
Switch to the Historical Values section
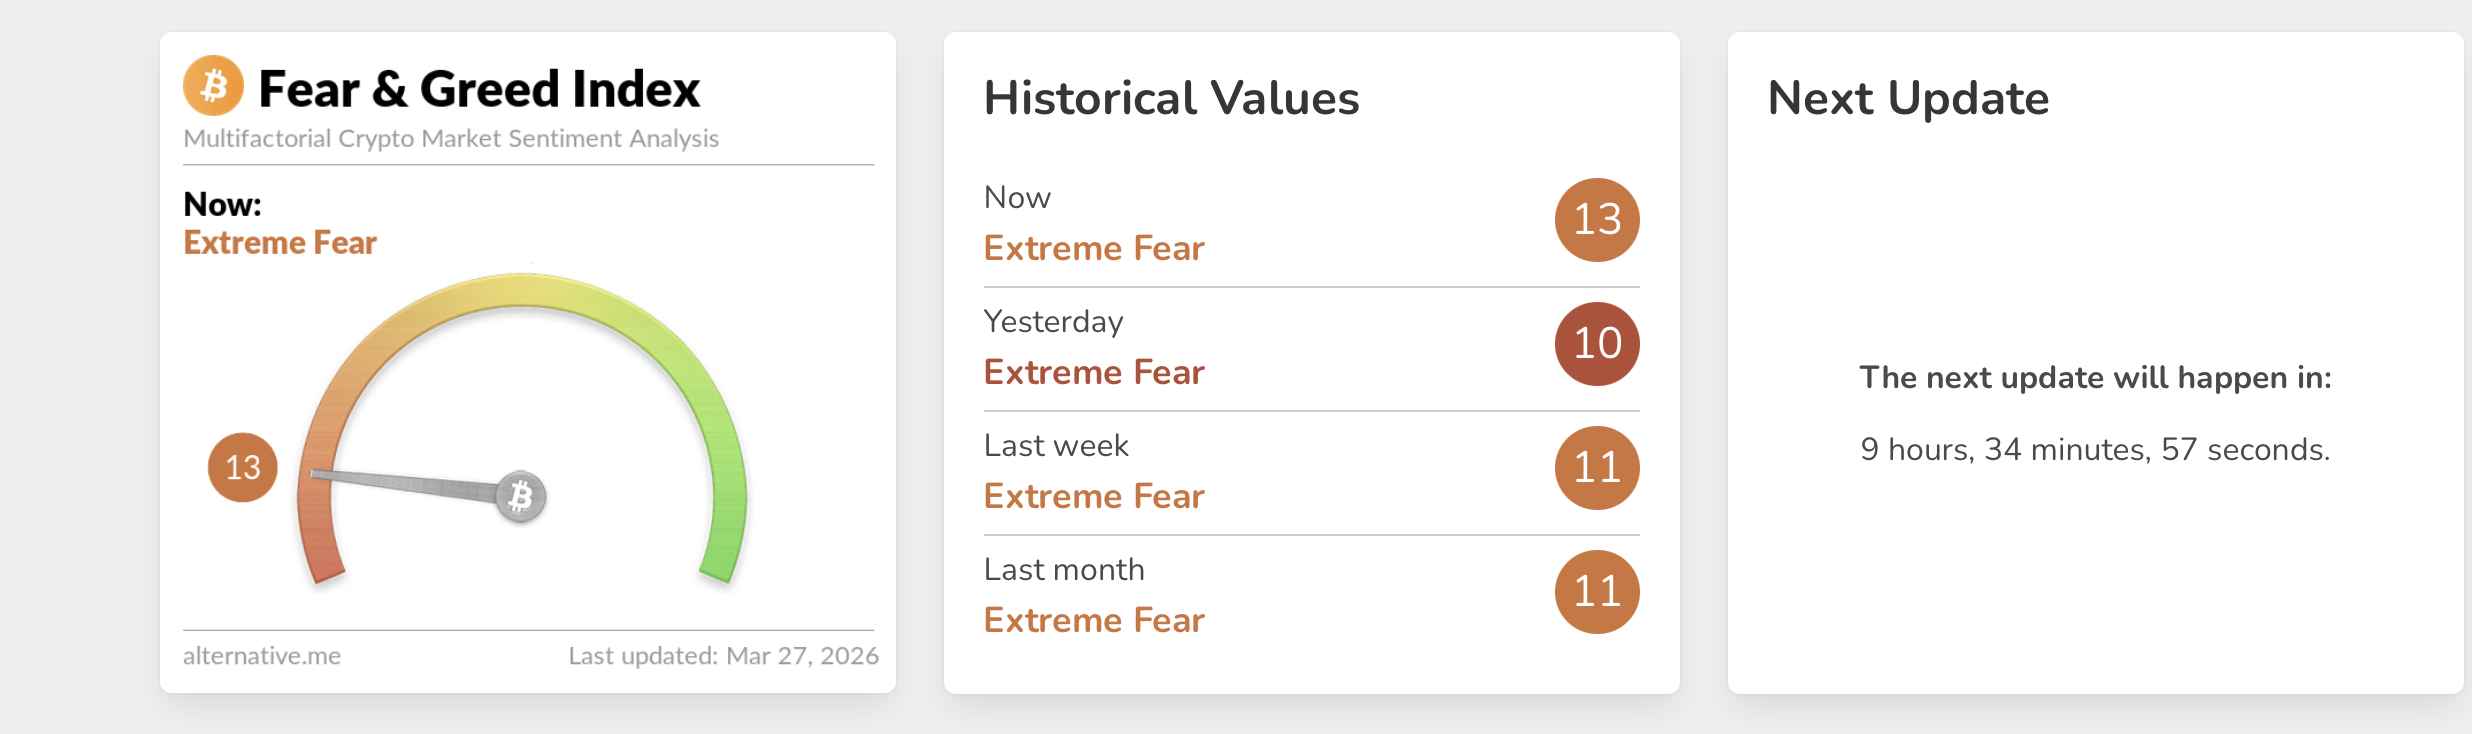[x=1170, y=97]
